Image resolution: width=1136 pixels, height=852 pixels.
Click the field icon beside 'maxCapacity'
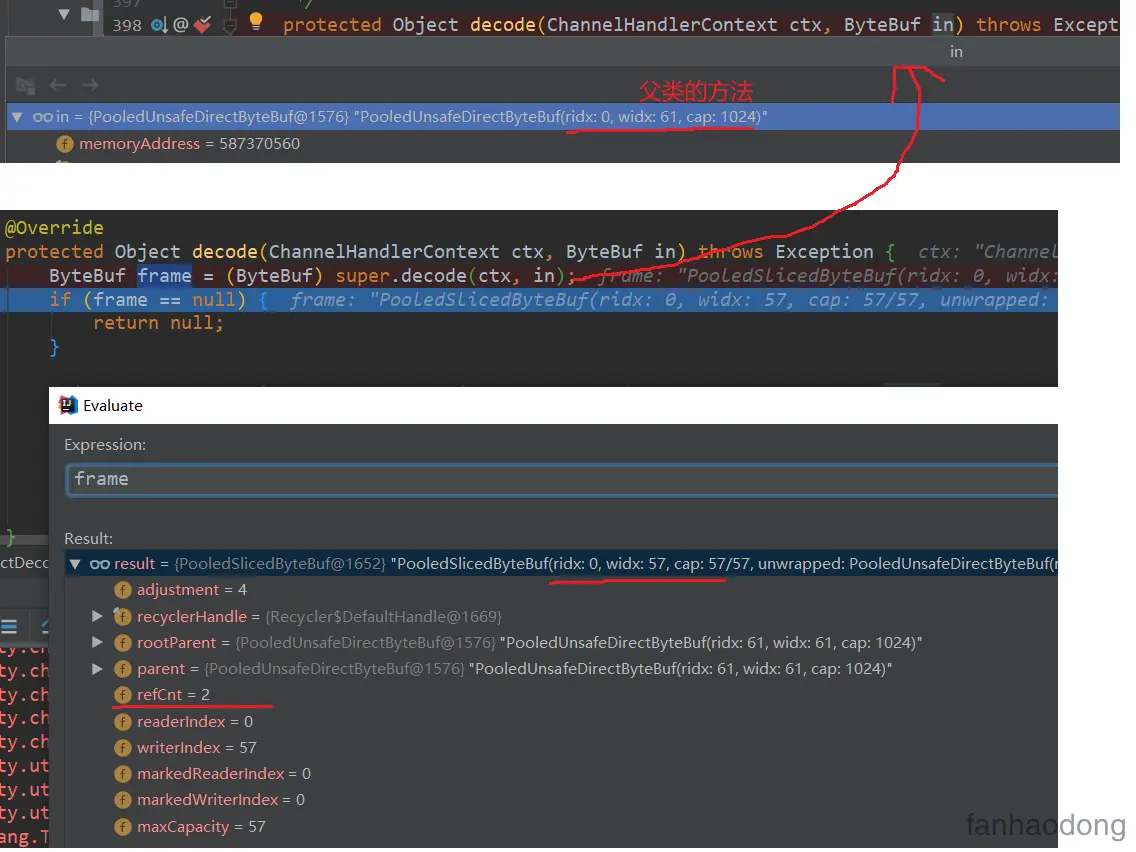(x=122, y=827)
